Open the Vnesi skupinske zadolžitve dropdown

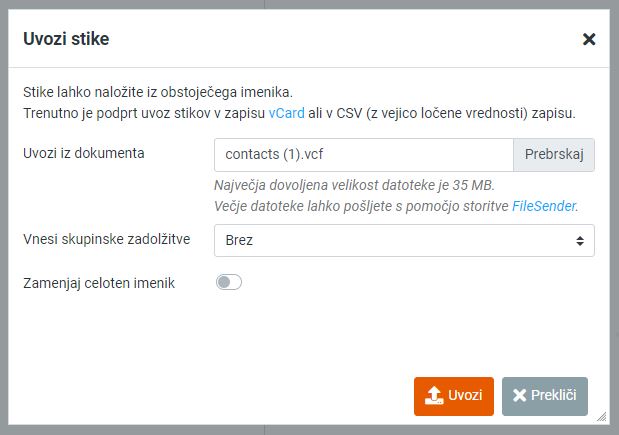click(x=404, y=240)
